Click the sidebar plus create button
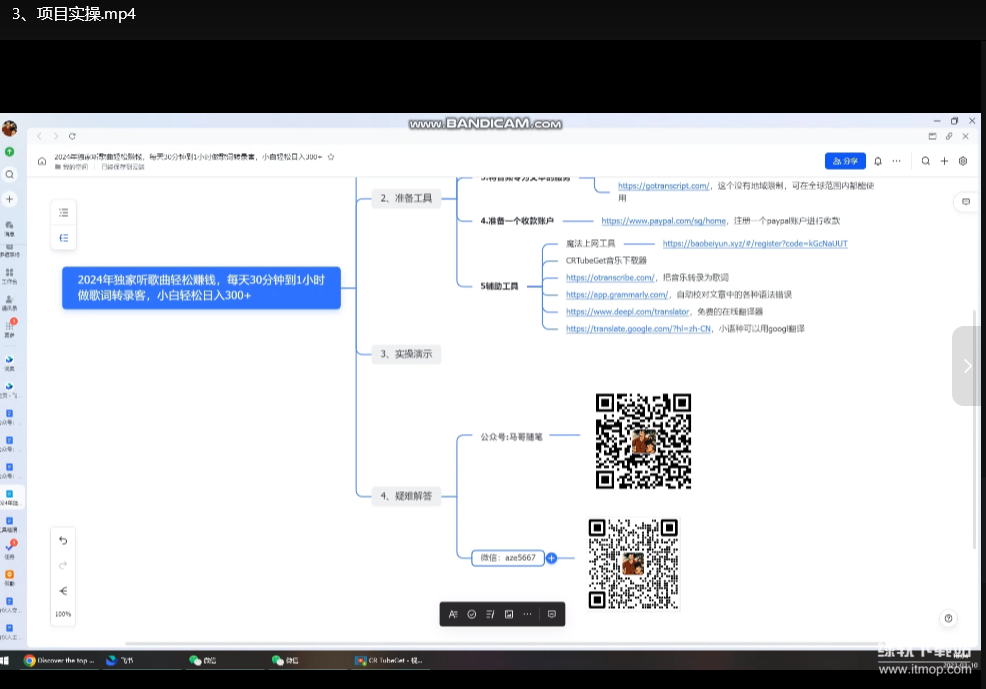 point(9,199)
